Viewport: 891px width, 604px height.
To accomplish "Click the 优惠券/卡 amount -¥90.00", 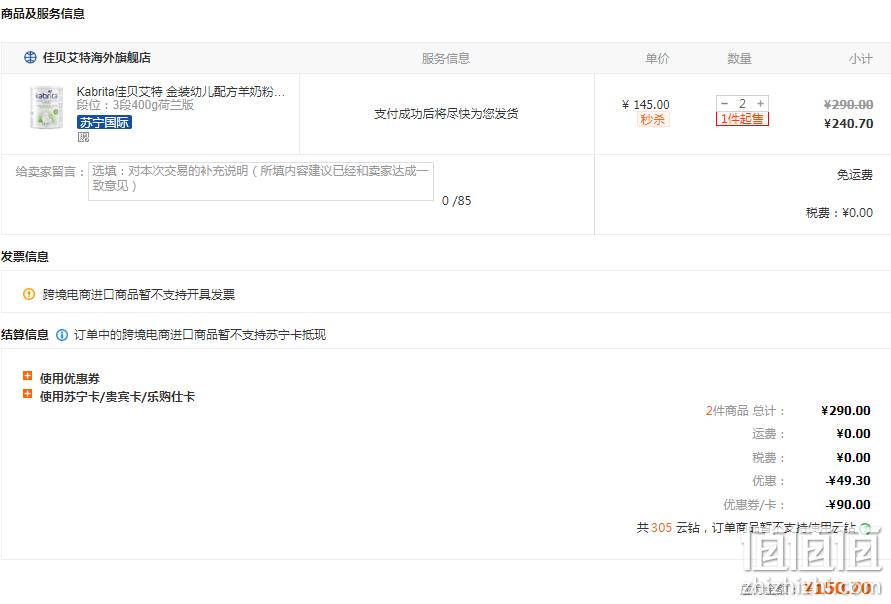I will tap(848, 505).
